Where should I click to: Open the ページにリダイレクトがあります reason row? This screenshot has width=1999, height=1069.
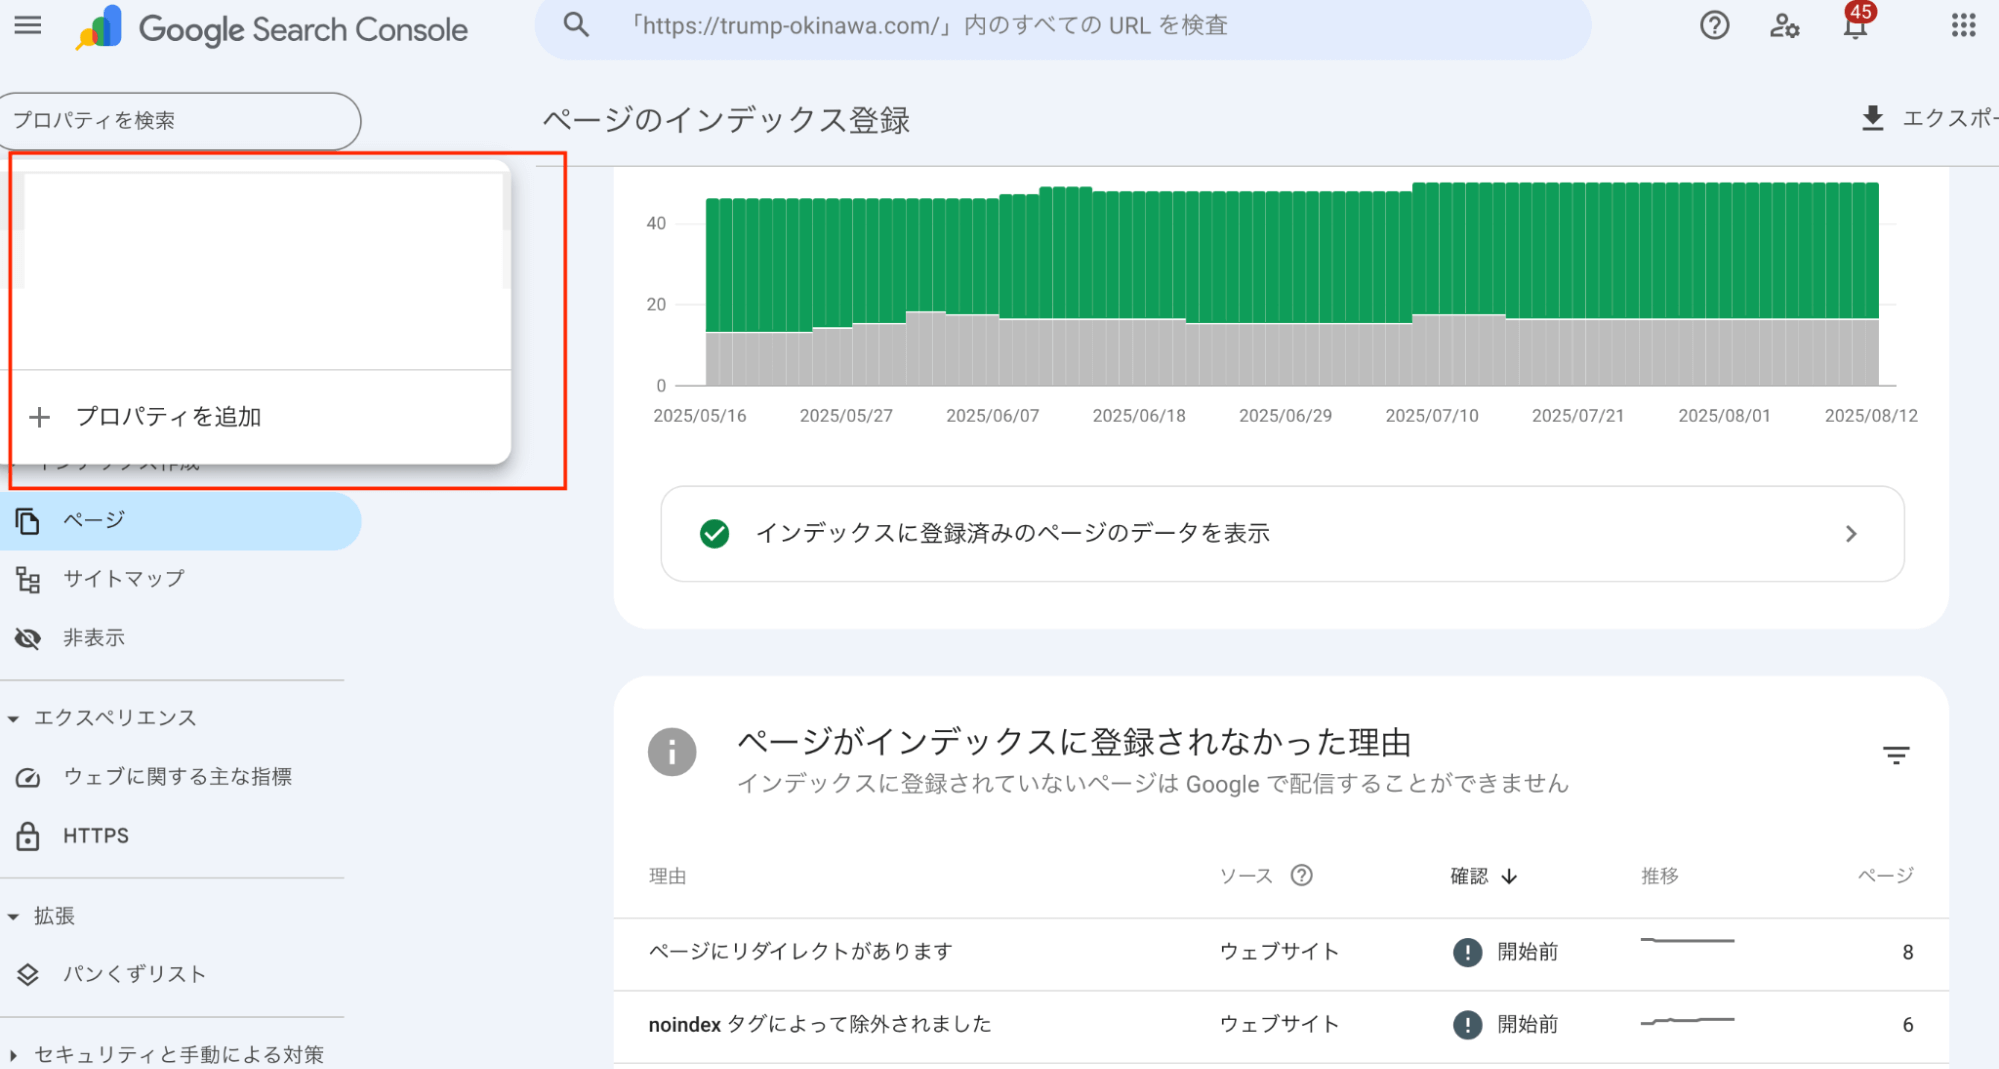tap(799, 951)
